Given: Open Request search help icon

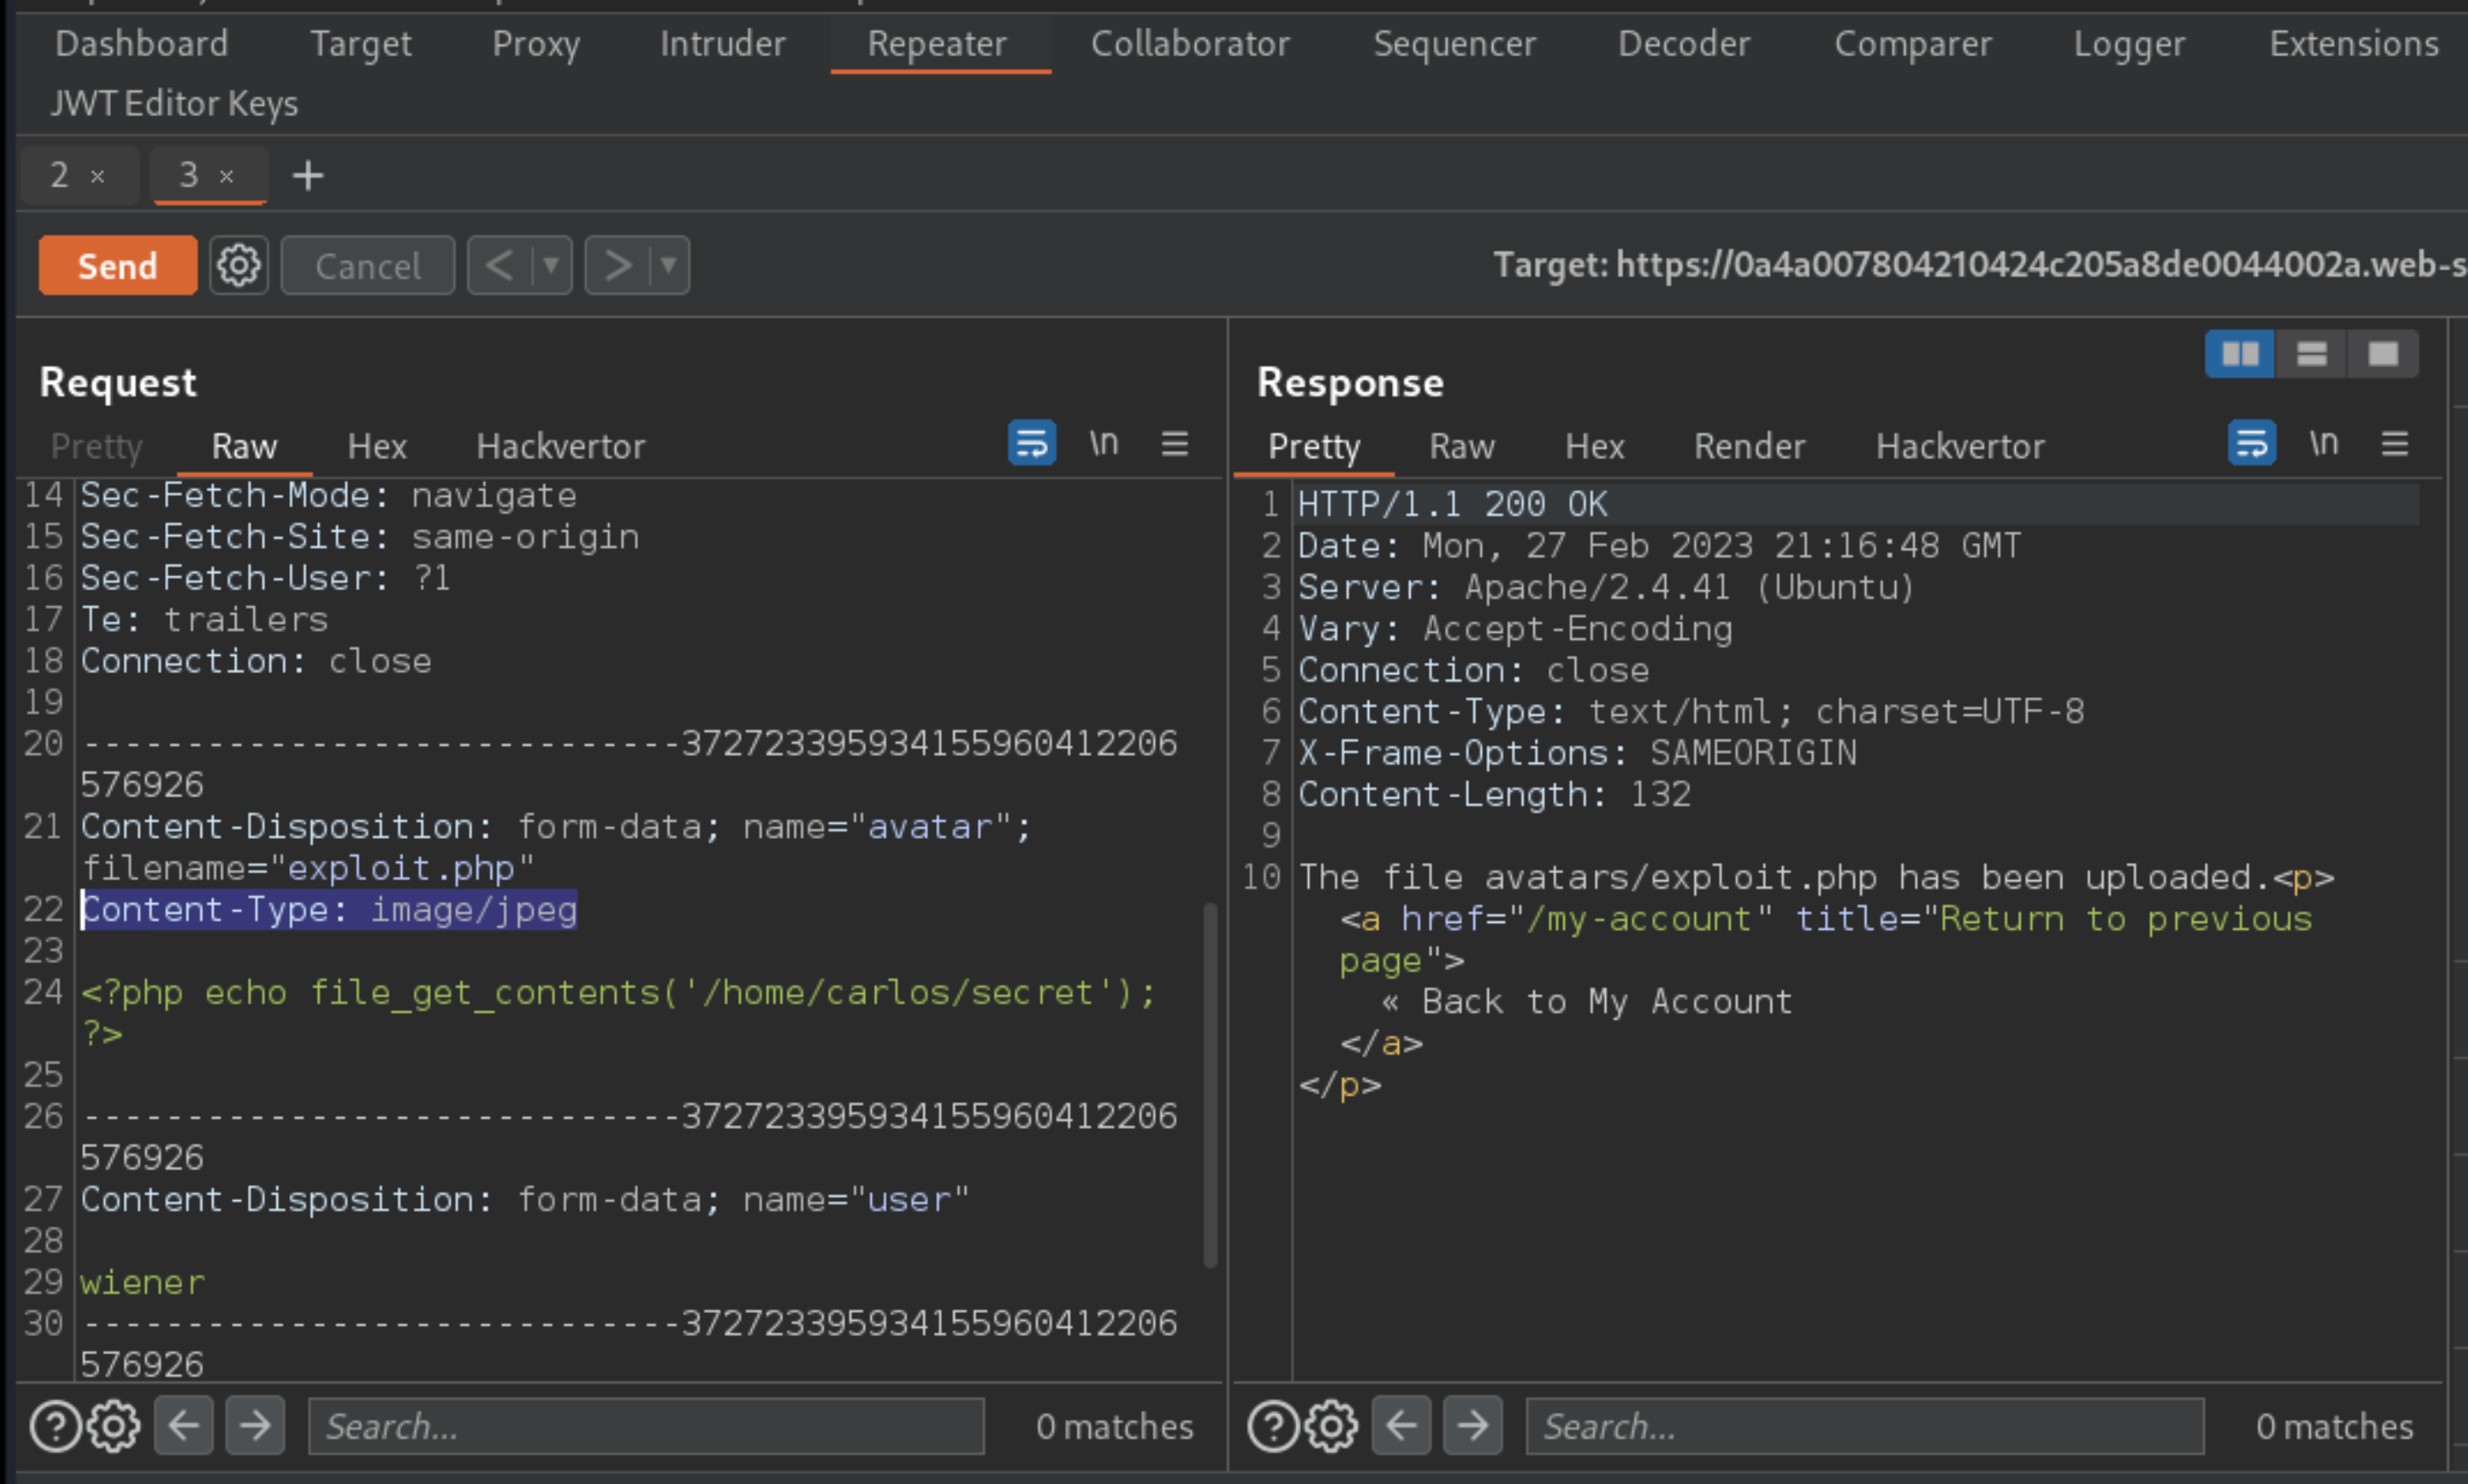Looking at the screenshot, I should 55,1426.
